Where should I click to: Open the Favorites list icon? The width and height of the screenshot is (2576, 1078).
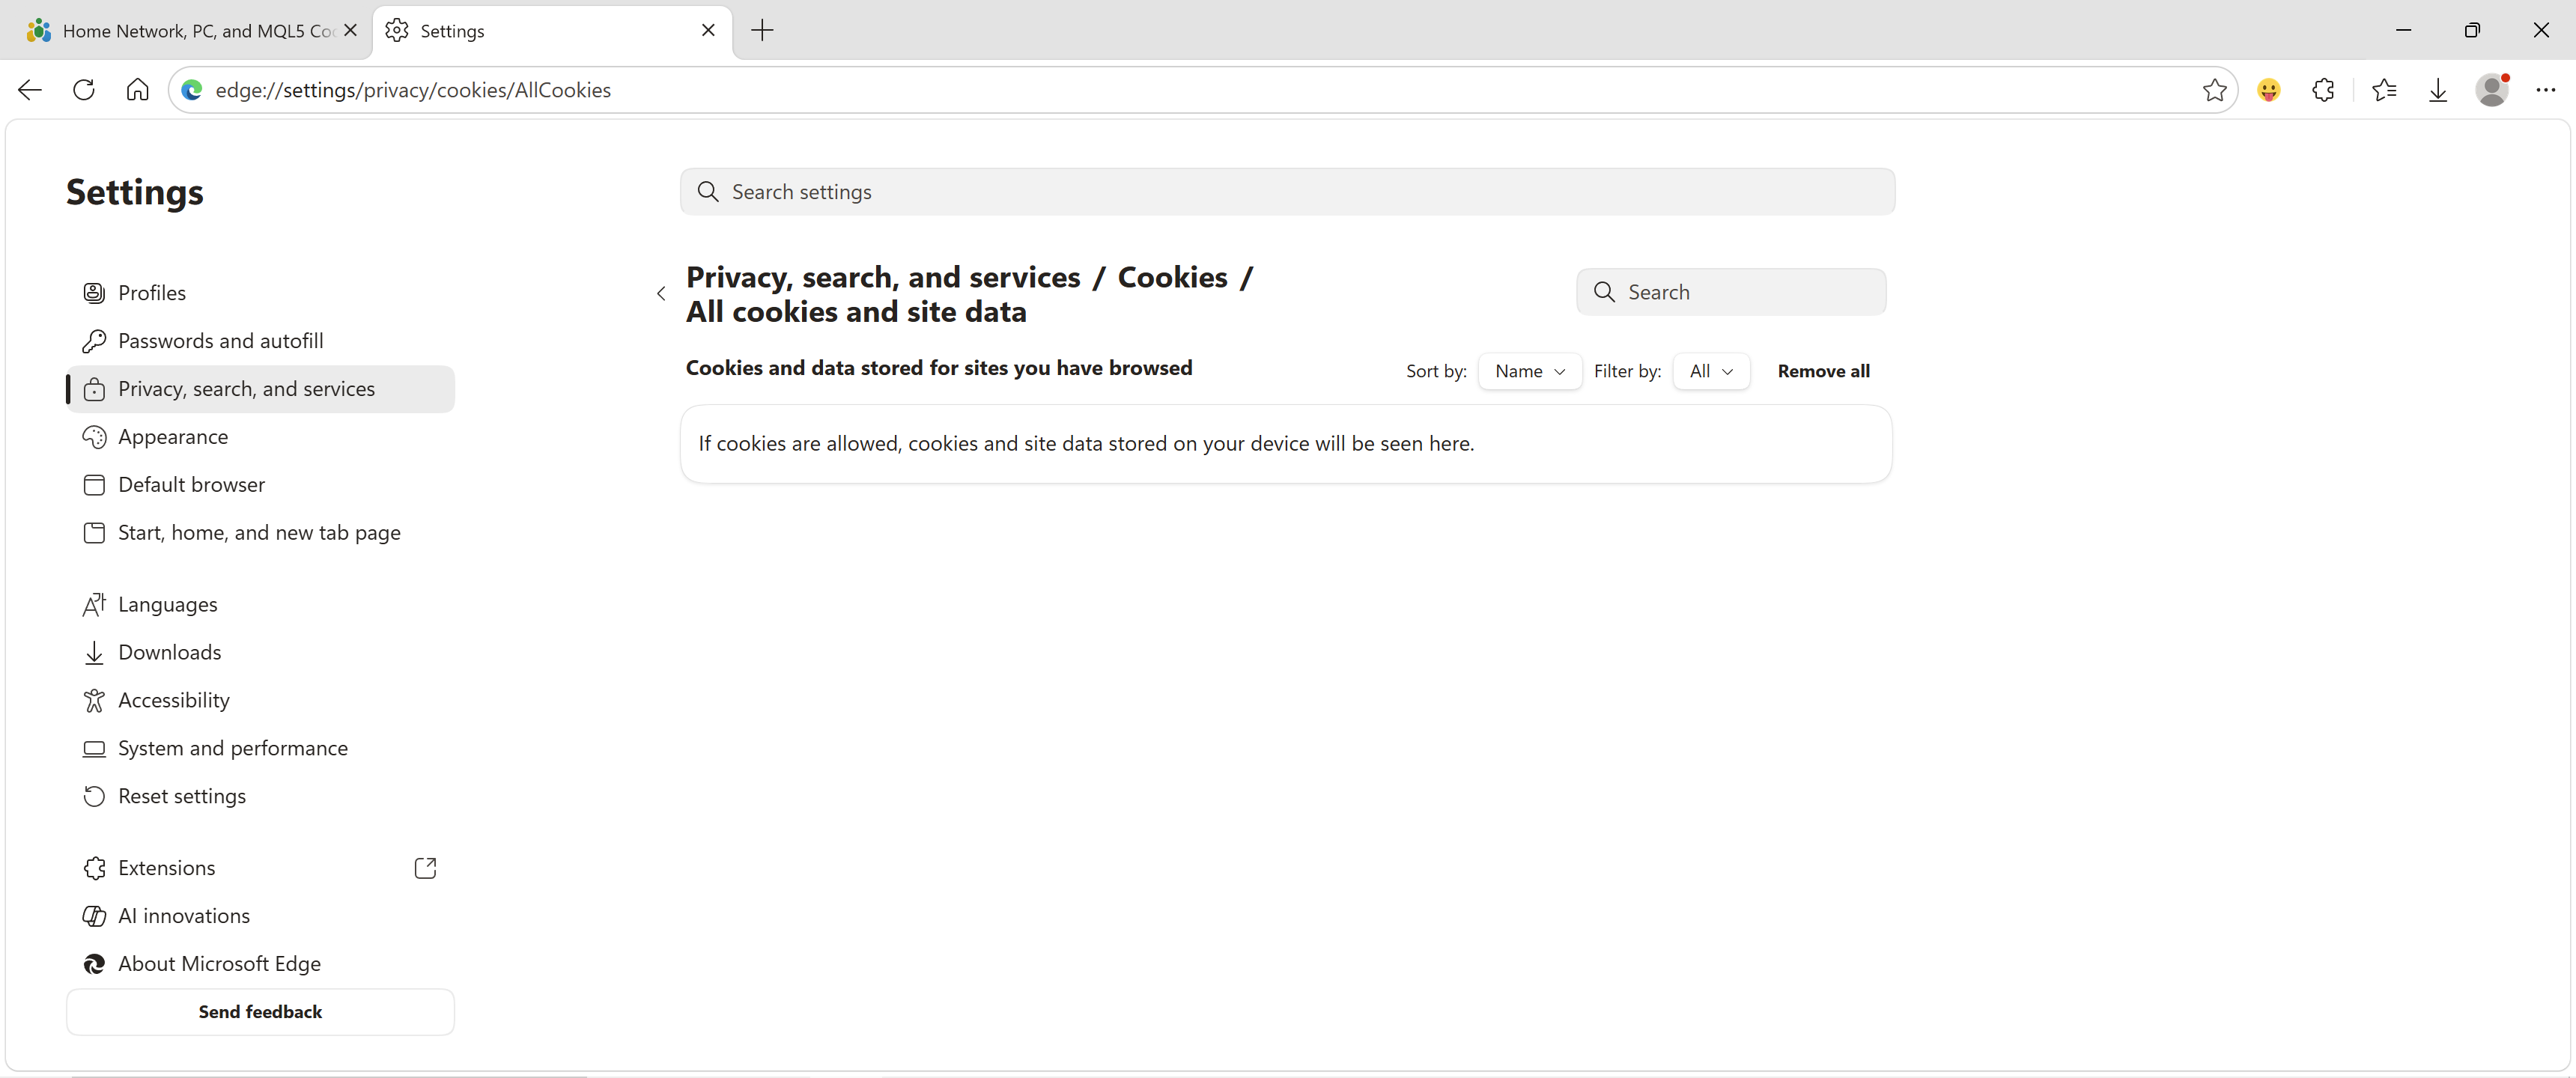pos(2384,90)
